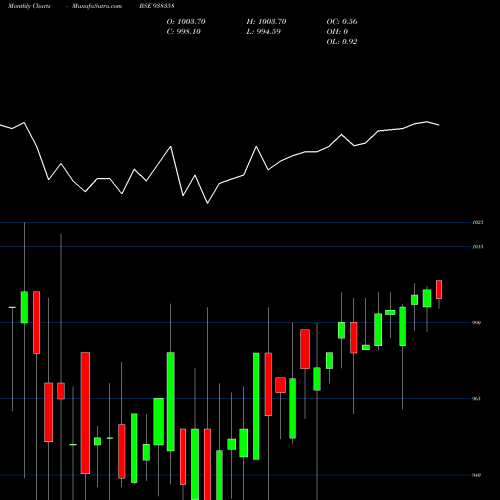
Task: Click the last red candle on the right
Action: pyautogui.click(x=439, y=289)
